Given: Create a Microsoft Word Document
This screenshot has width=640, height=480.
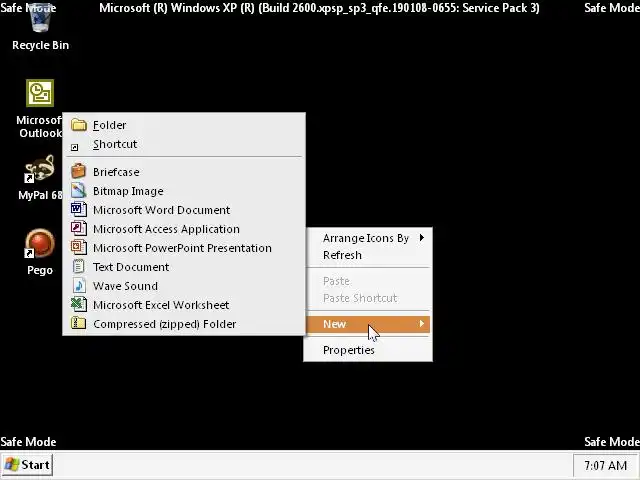Looking at the screenshot, I should click(184, 210).
